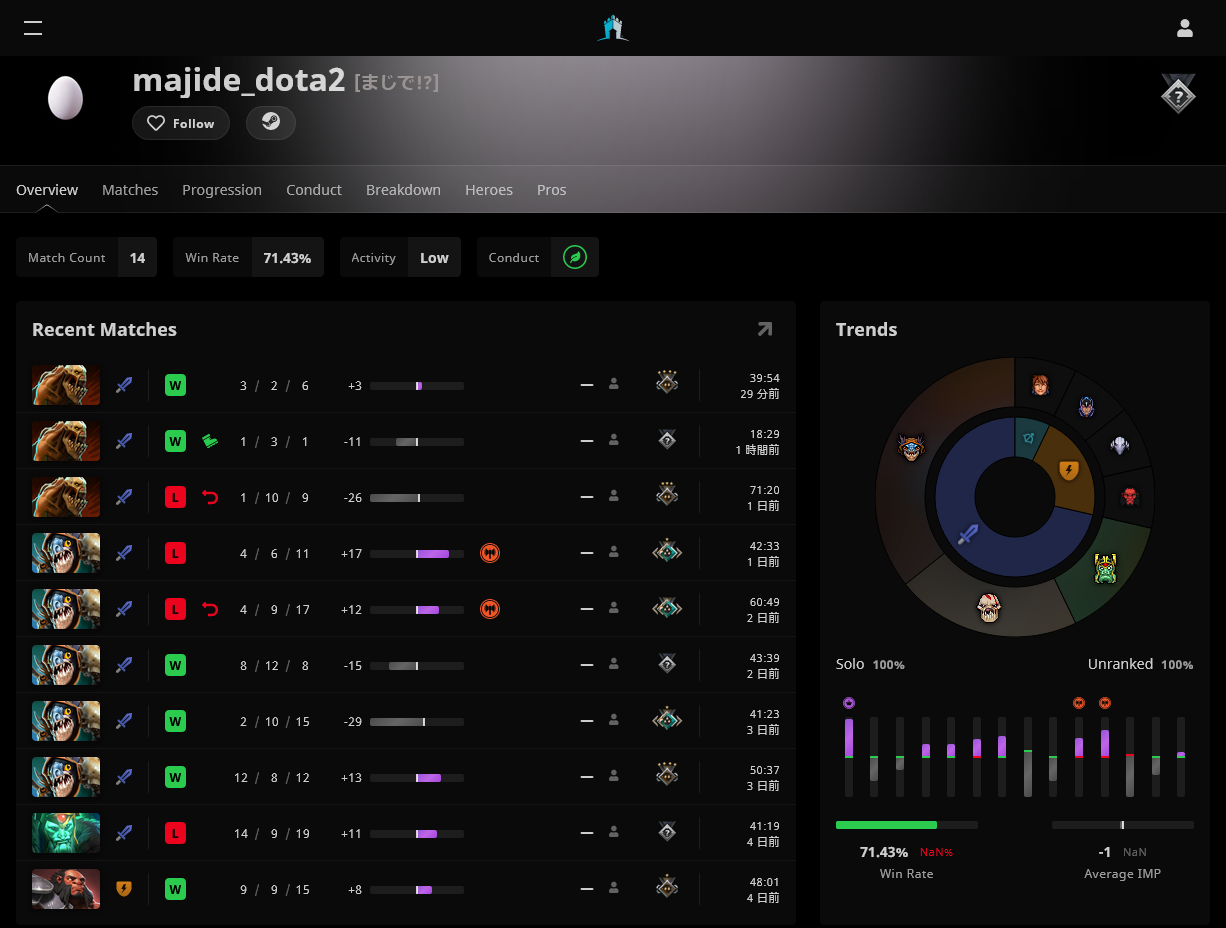Click the large blue-hat hero in Trends wheel
This screenshot has height=928, width=1226.
tap(910, 447)
